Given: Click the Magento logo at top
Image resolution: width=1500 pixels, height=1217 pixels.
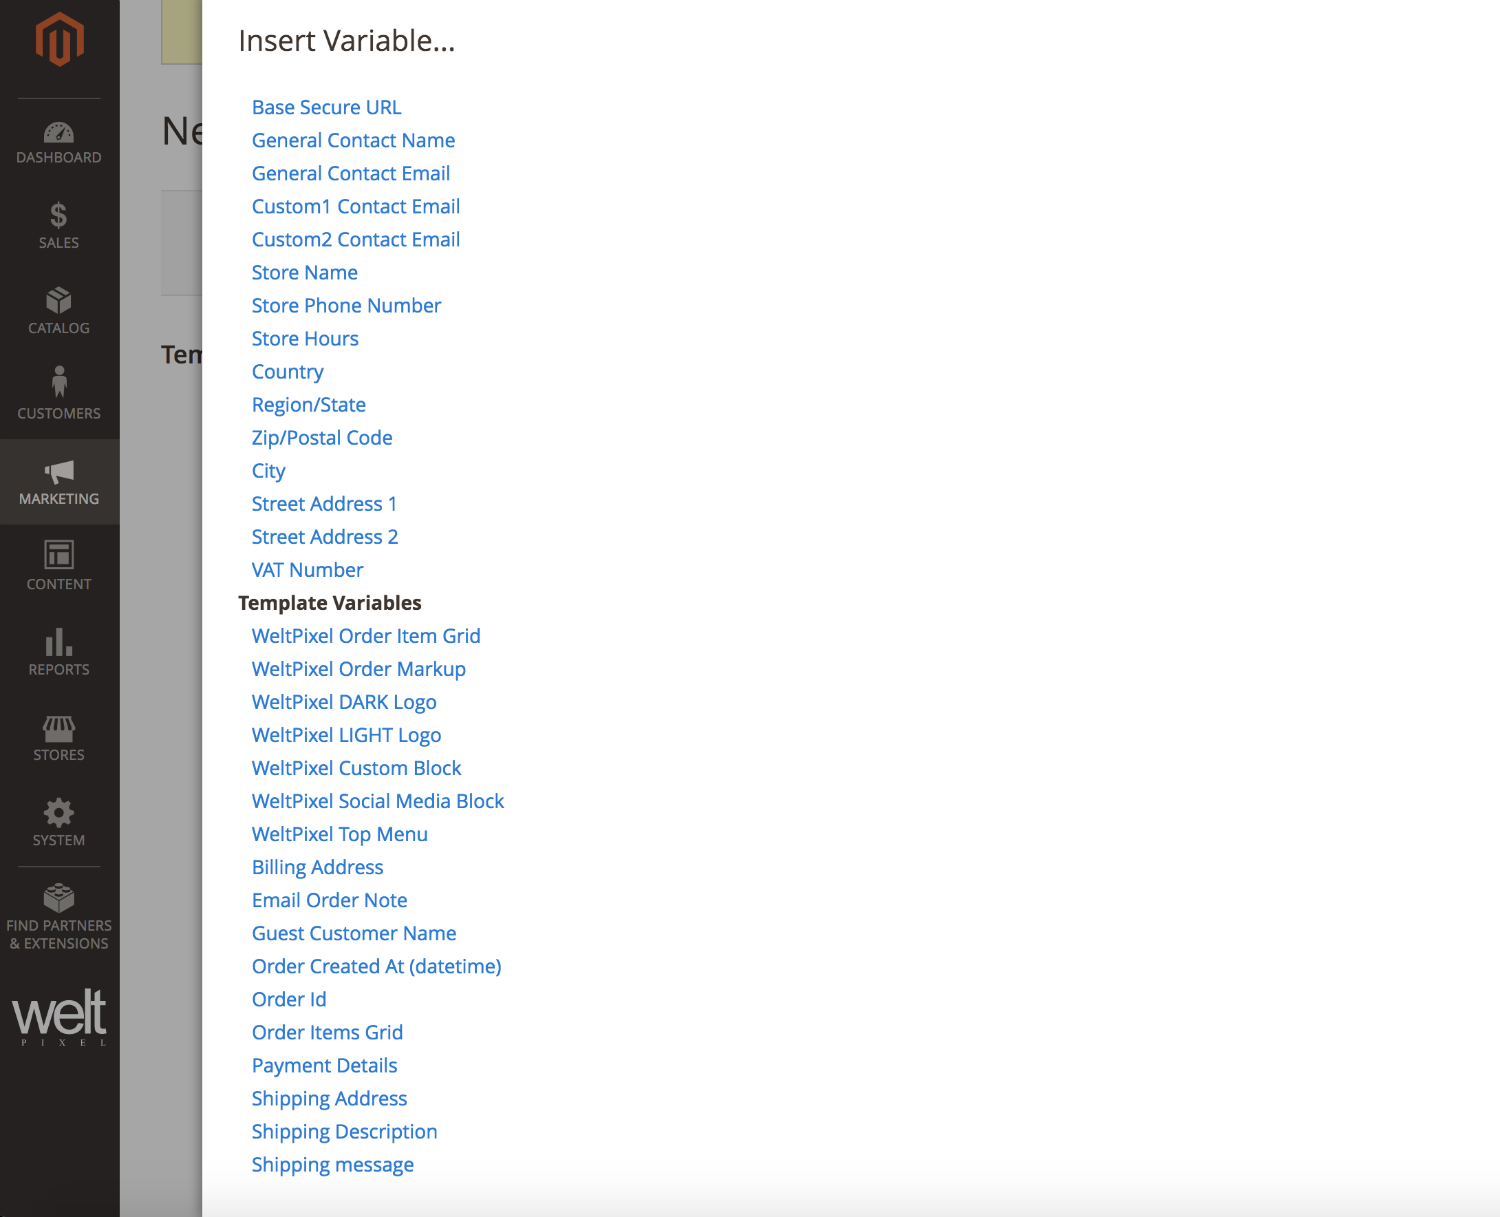Looking at the screenshot, I should click(59, 37).
